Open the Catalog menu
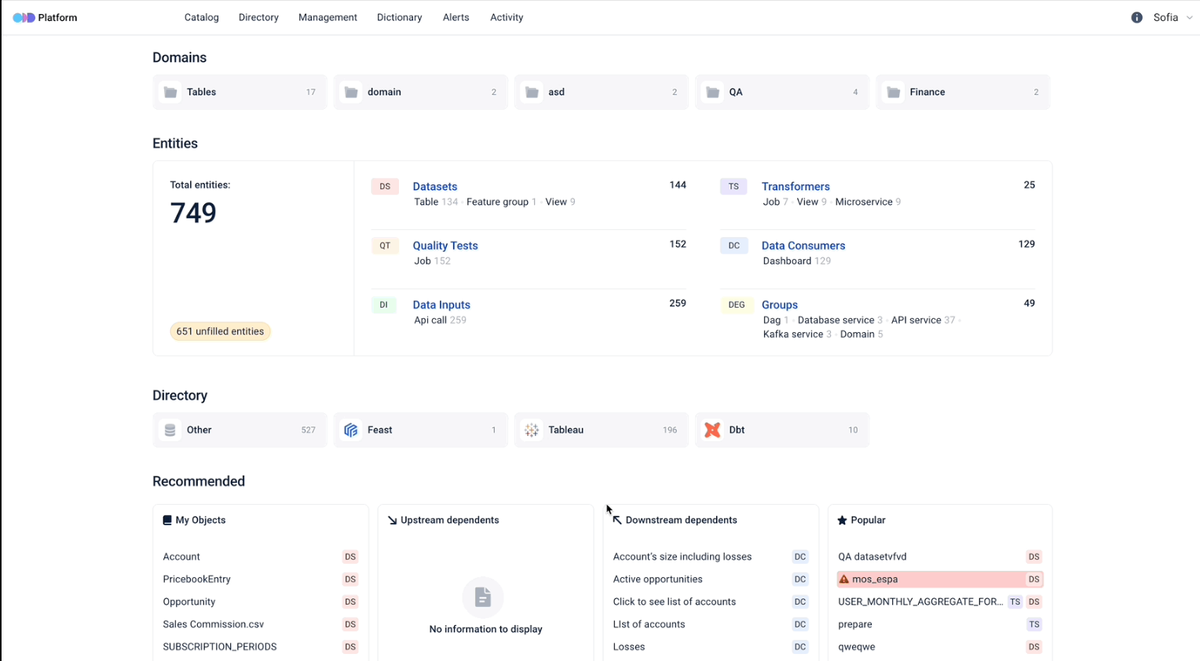 click(x=202, y=17)
